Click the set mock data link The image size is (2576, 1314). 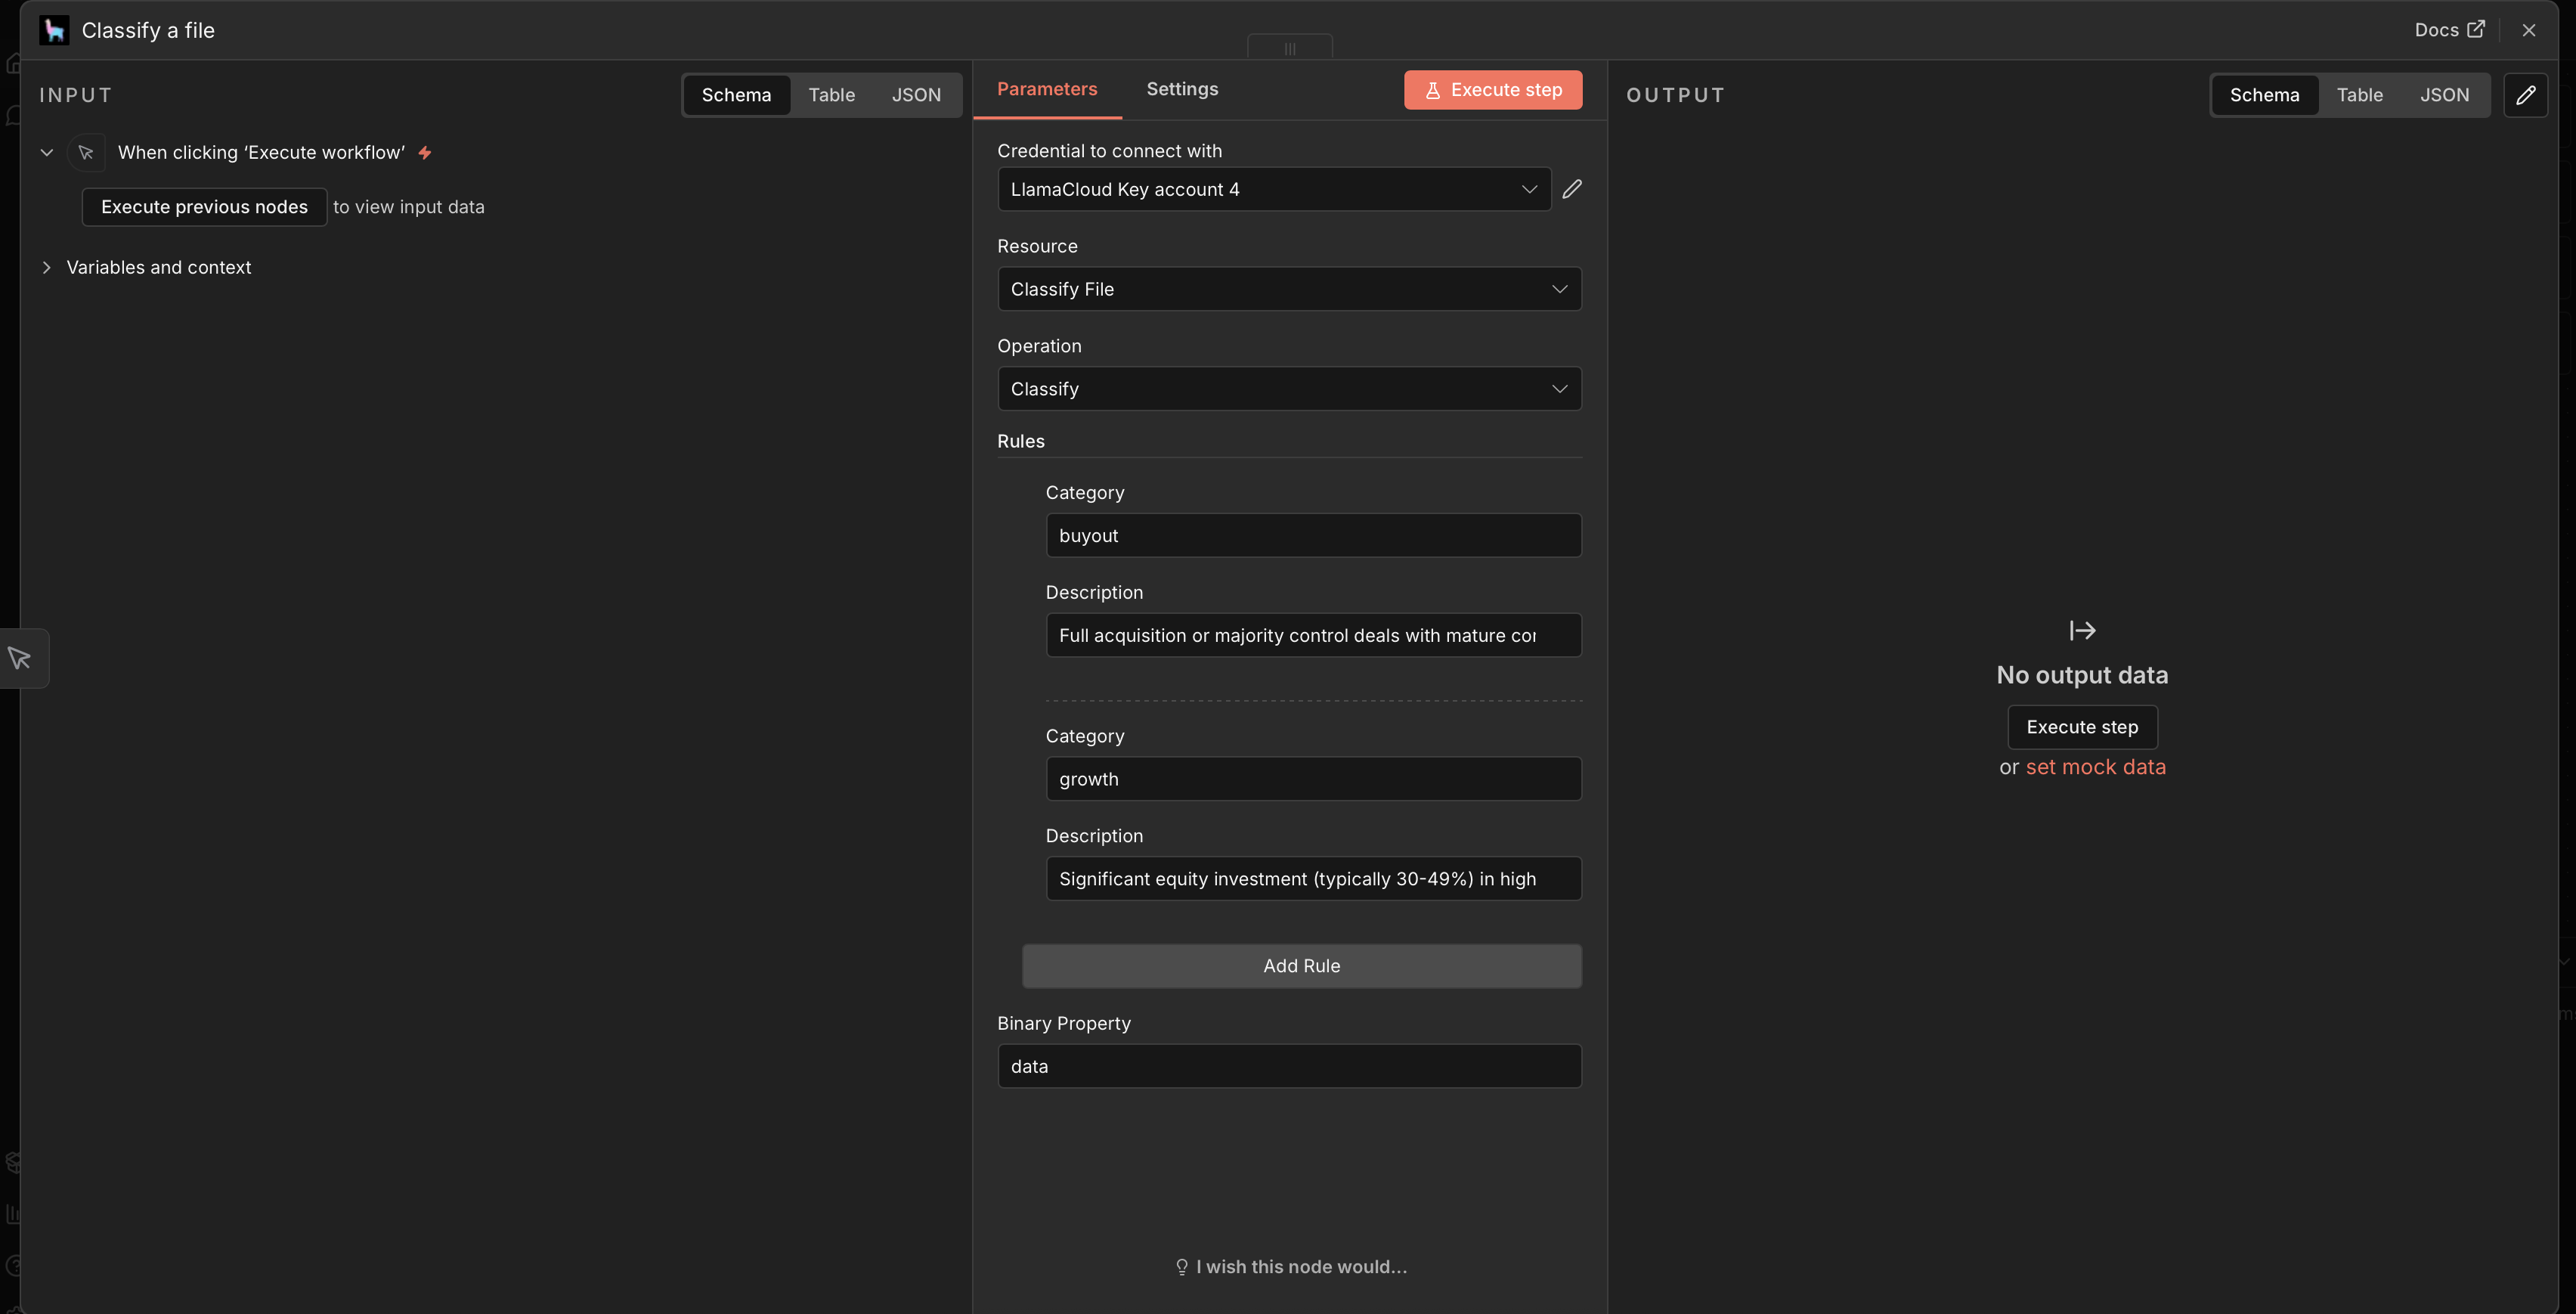coord(2095,767)
